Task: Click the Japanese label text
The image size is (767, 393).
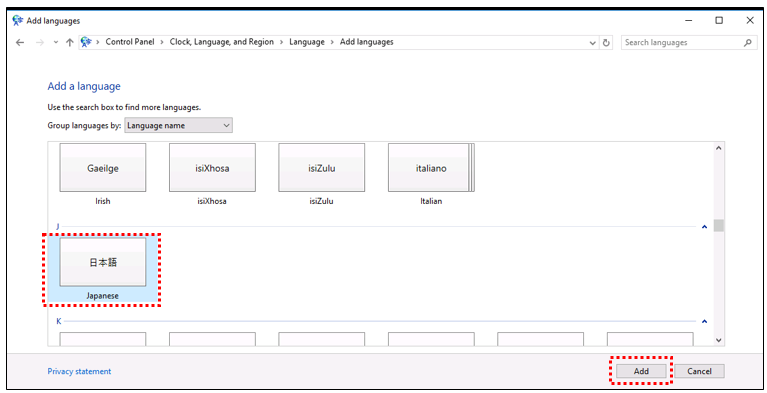Action: point(103,296)
